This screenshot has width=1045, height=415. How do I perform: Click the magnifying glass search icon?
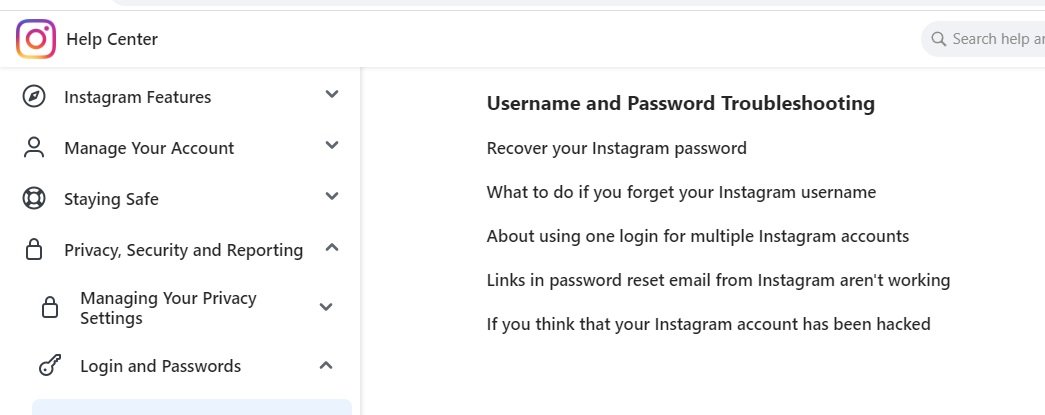point(938,39)
